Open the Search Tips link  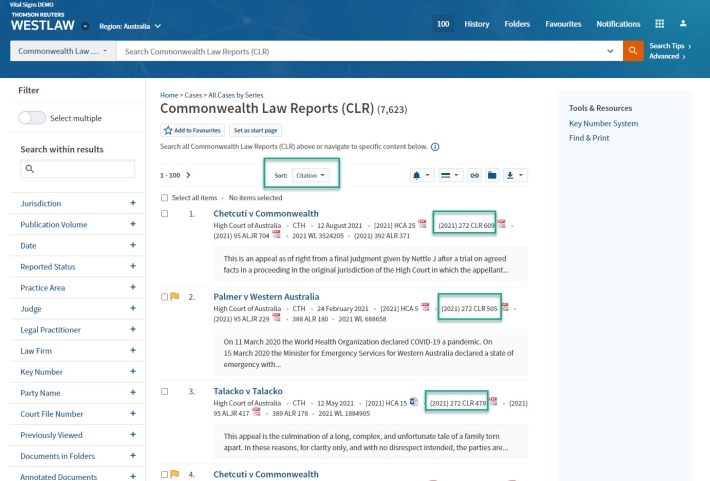coord(670,46)
